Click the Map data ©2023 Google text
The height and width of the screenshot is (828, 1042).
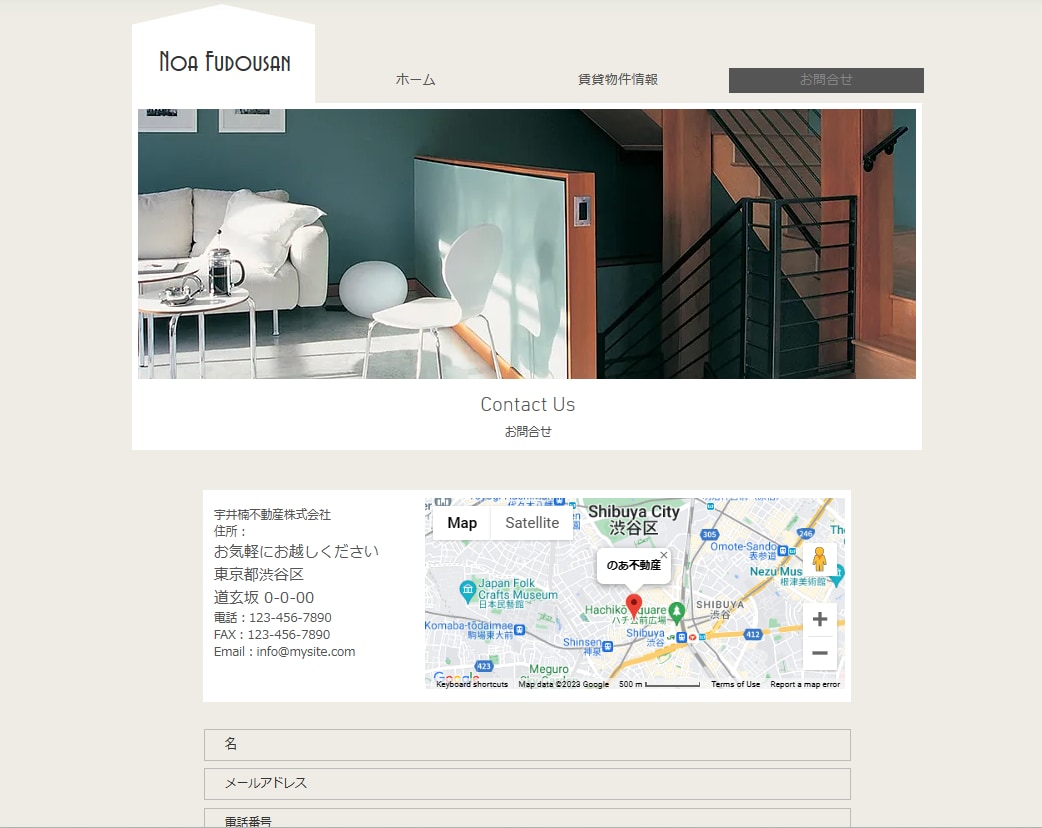(x=564, y=684)
